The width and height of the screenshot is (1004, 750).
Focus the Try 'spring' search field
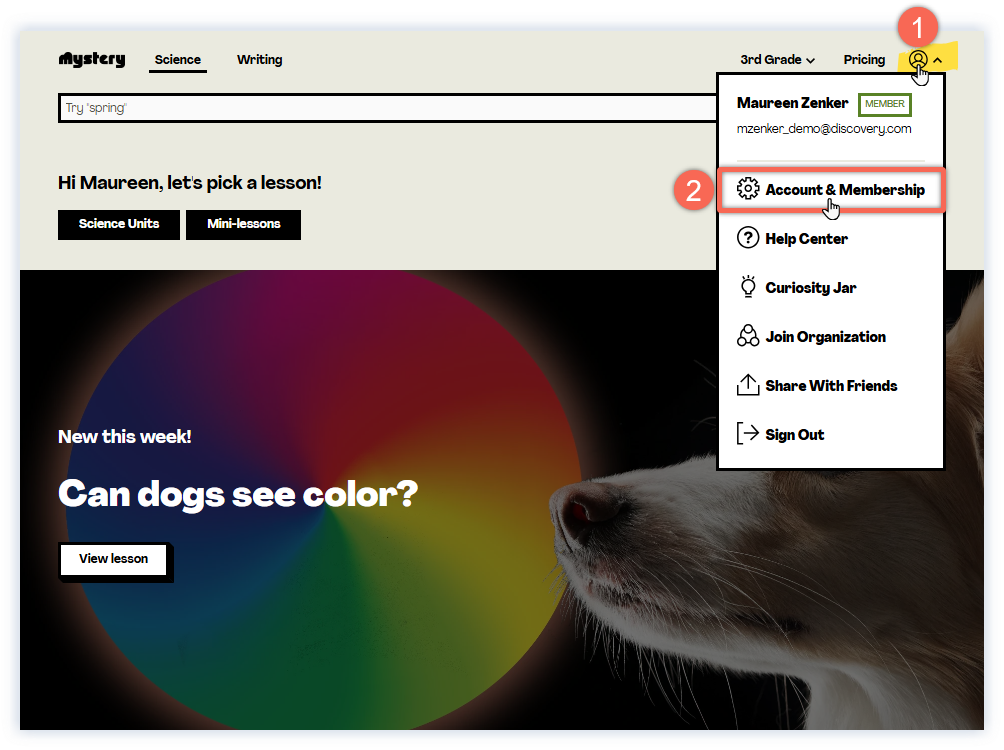point(387,108)
